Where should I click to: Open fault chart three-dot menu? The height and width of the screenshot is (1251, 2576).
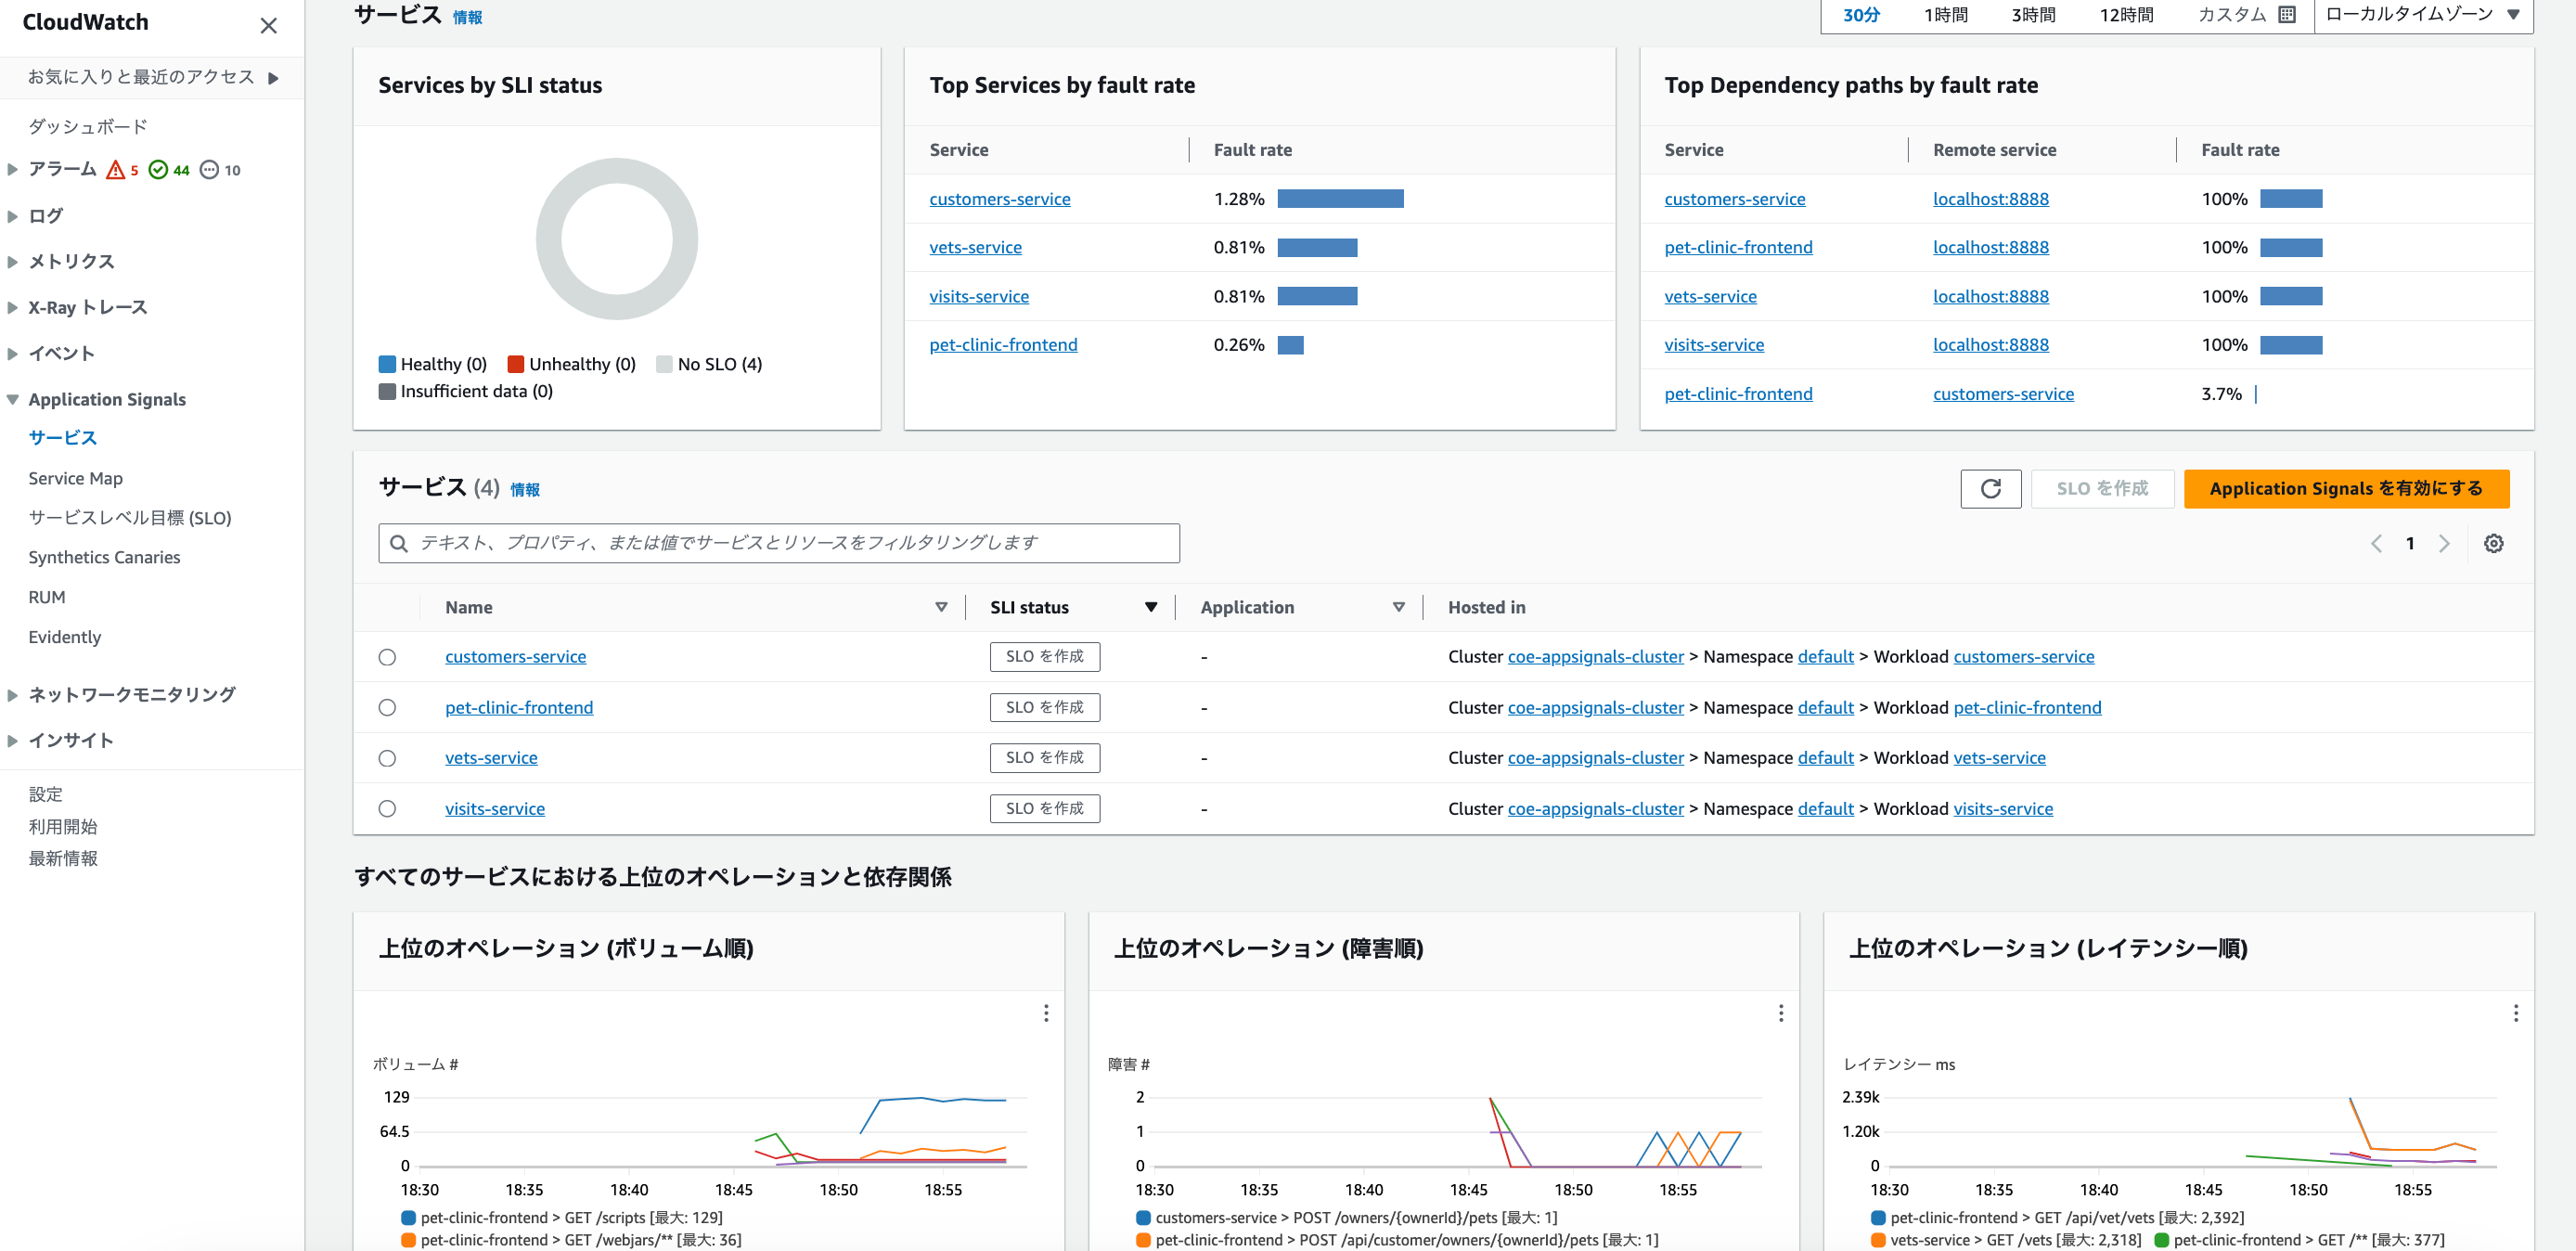pos(1780,1013)
